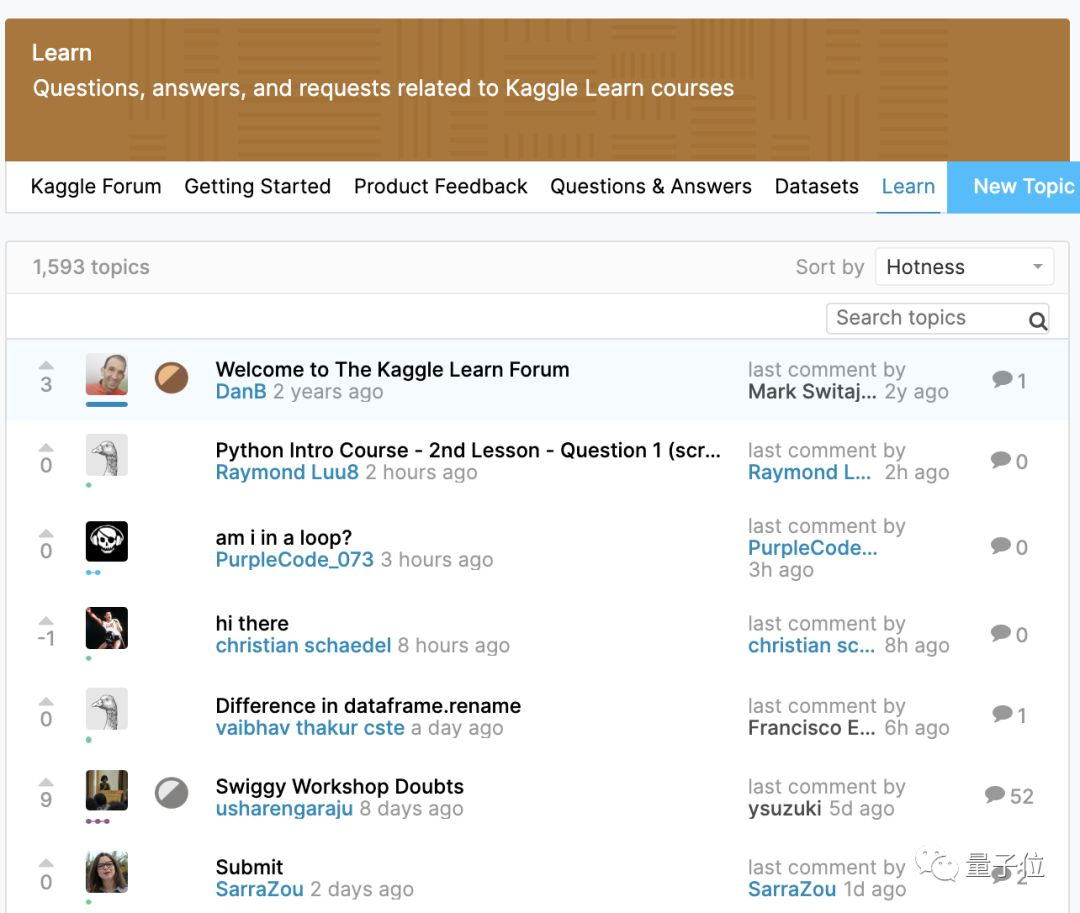This screenshot has width=1080, height=913.
Task: Open the Product Feedback tab
Action: pyautogui.click(x=441, y=187)
